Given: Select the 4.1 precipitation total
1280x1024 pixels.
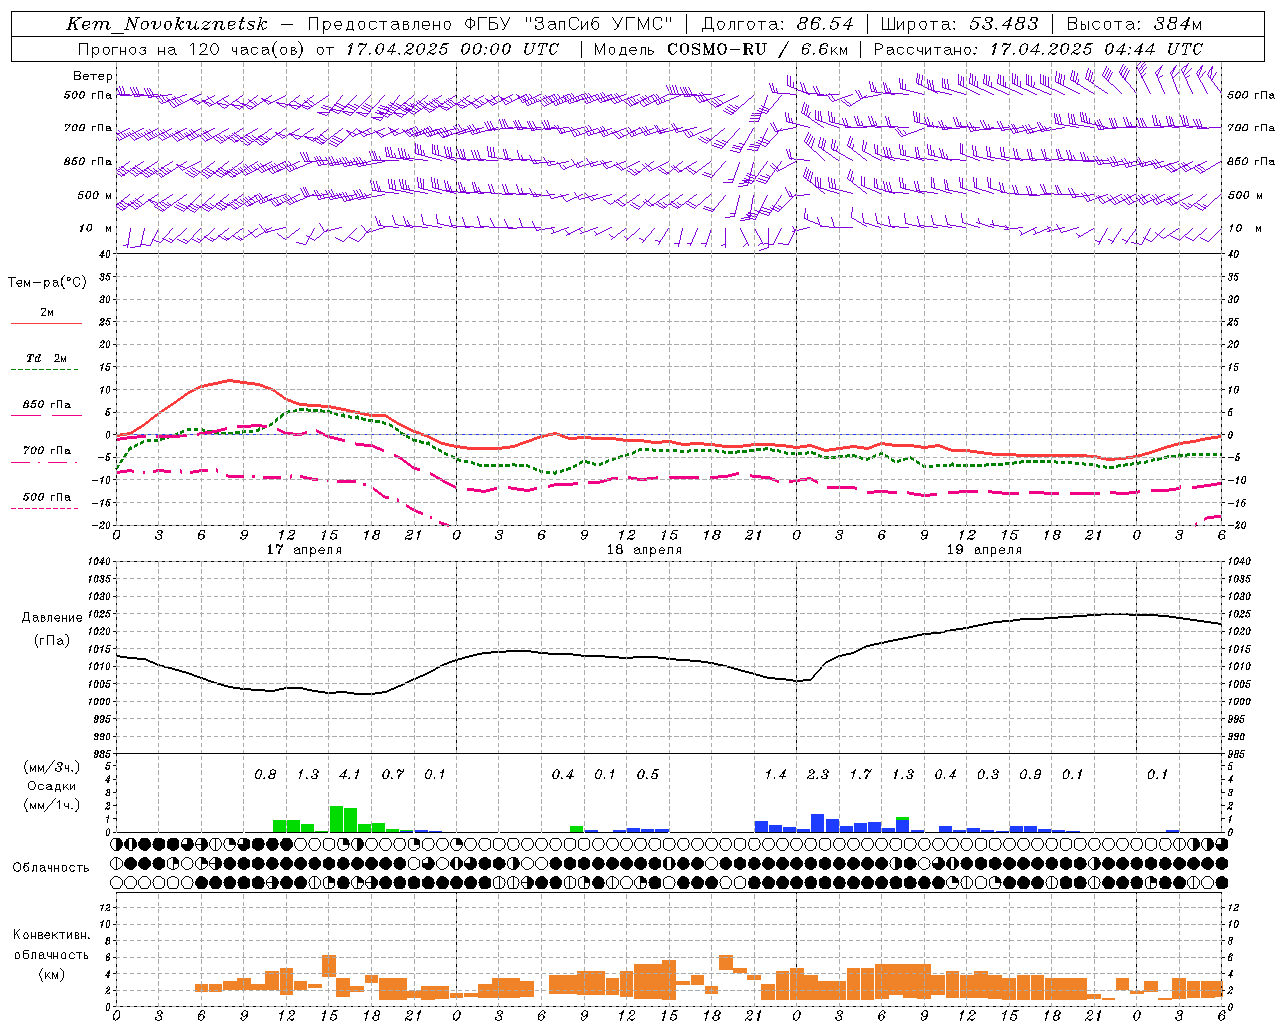Looking at the screenshot, I should pyautogui.click(x=350, y=774).
